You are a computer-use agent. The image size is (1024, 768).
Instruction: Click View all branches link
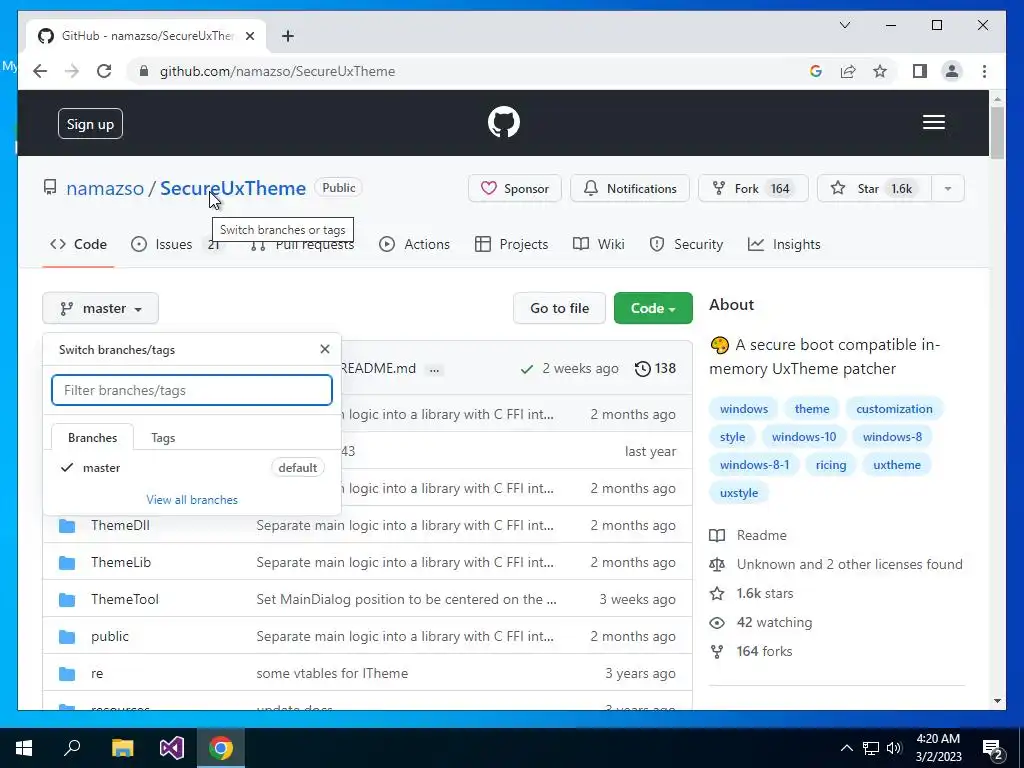pyautogui.click(x=192, y=500)
